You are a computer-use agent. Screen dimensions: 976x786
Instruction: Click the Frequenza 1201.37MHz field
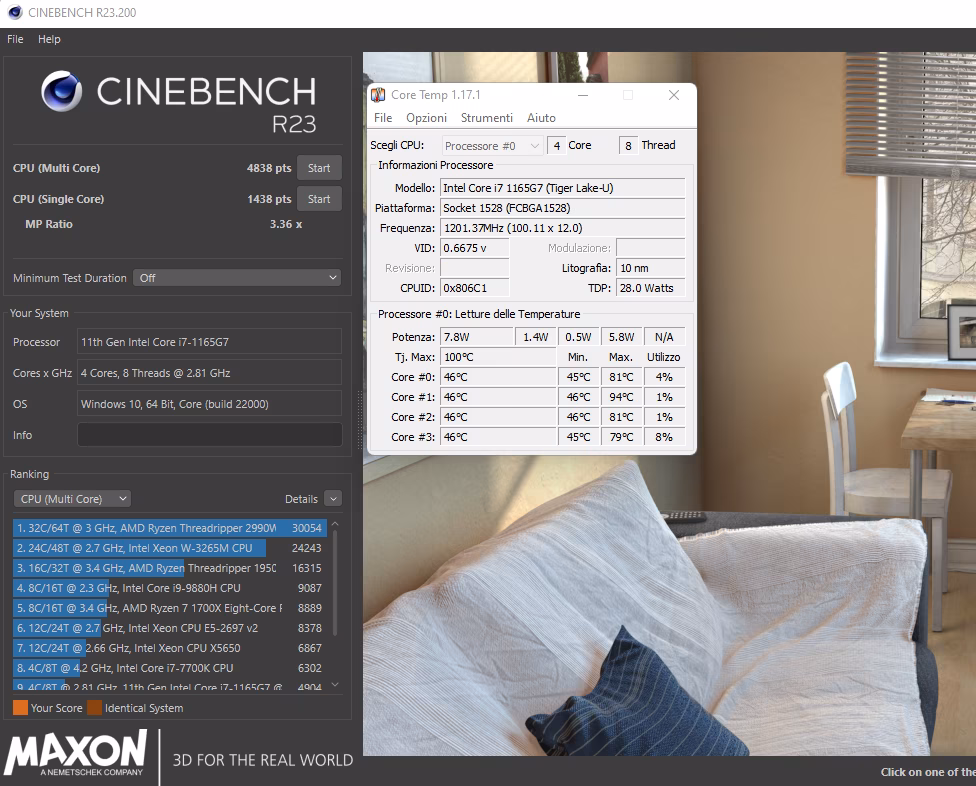click(563, 228)
